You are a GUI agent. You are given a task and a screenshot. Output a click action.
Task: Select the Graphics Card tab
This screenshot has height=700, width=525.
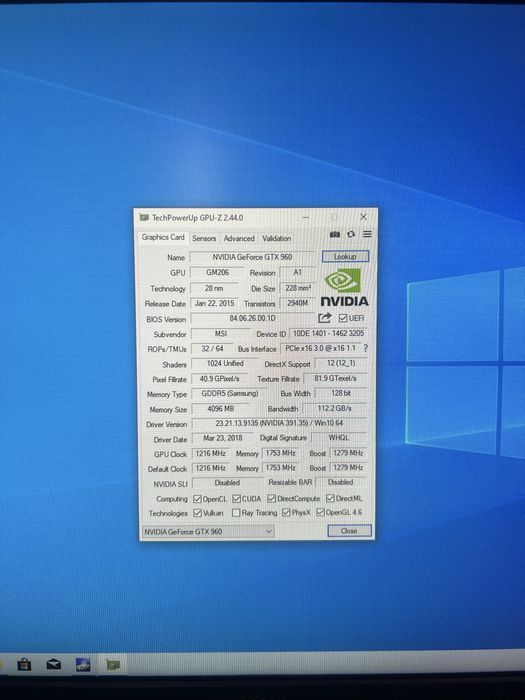[x=163, y=237]
